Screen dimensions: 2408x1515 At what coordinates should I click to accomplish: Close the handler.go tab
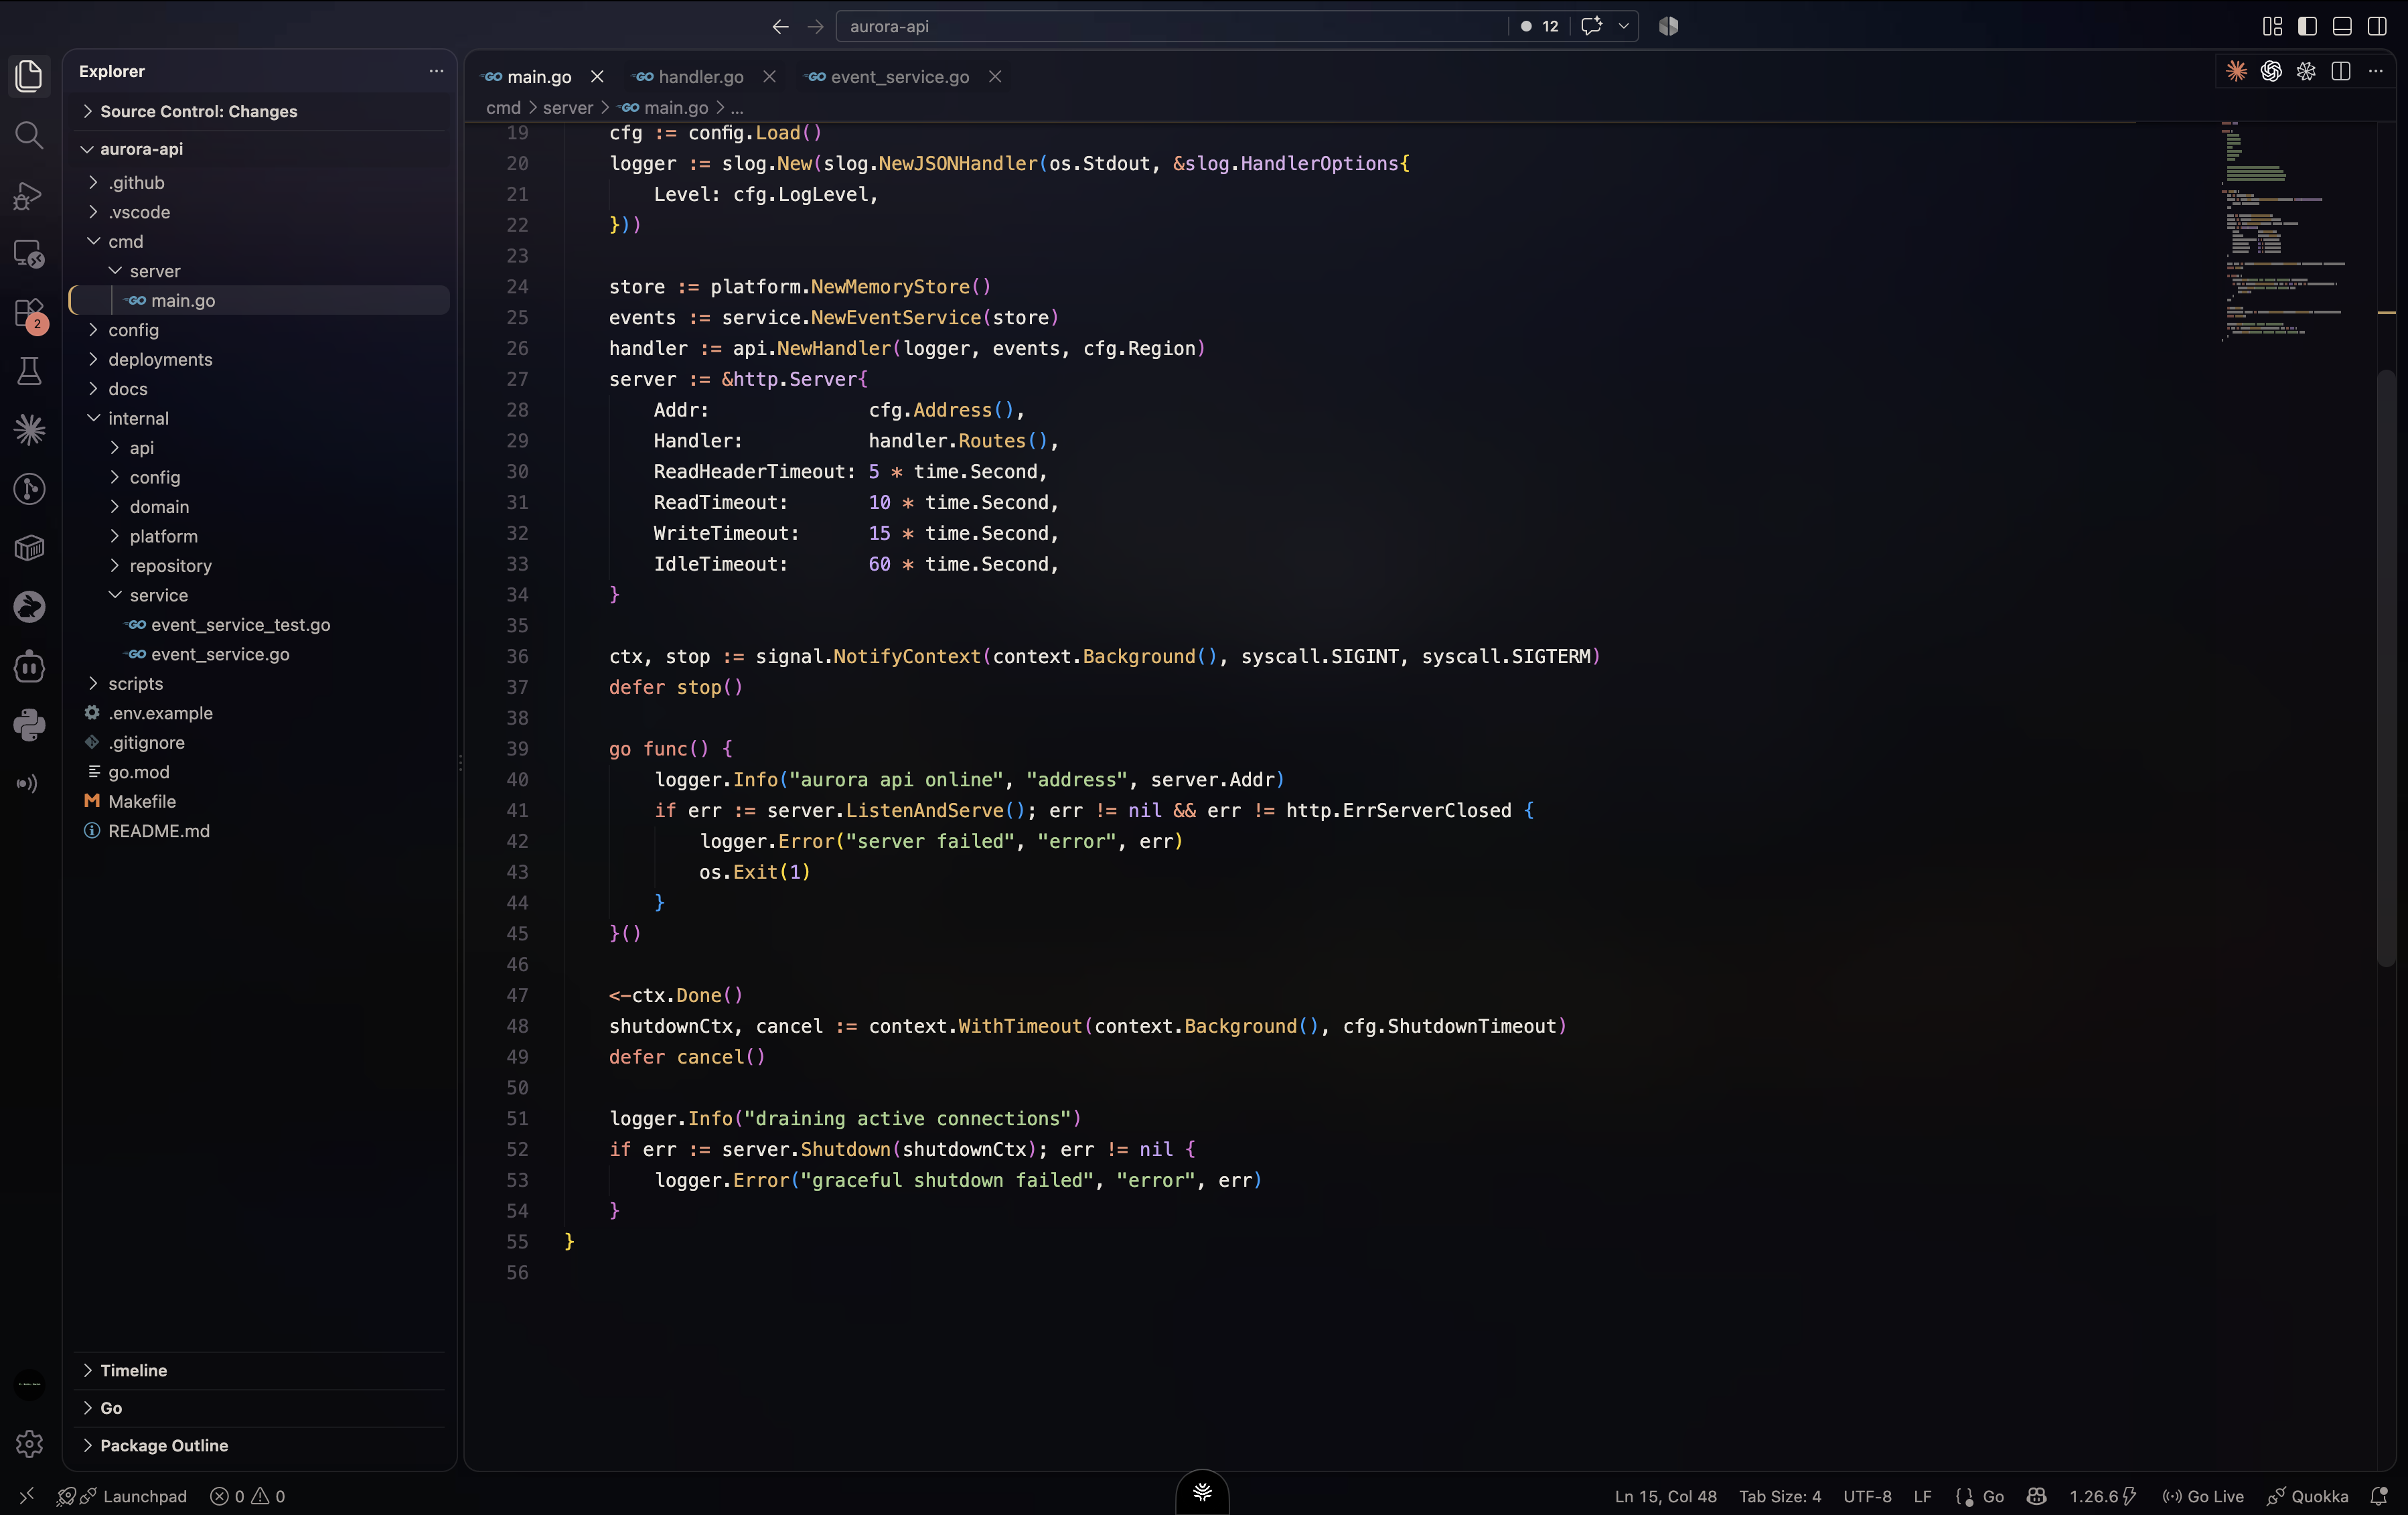click(x=769, y=77)
